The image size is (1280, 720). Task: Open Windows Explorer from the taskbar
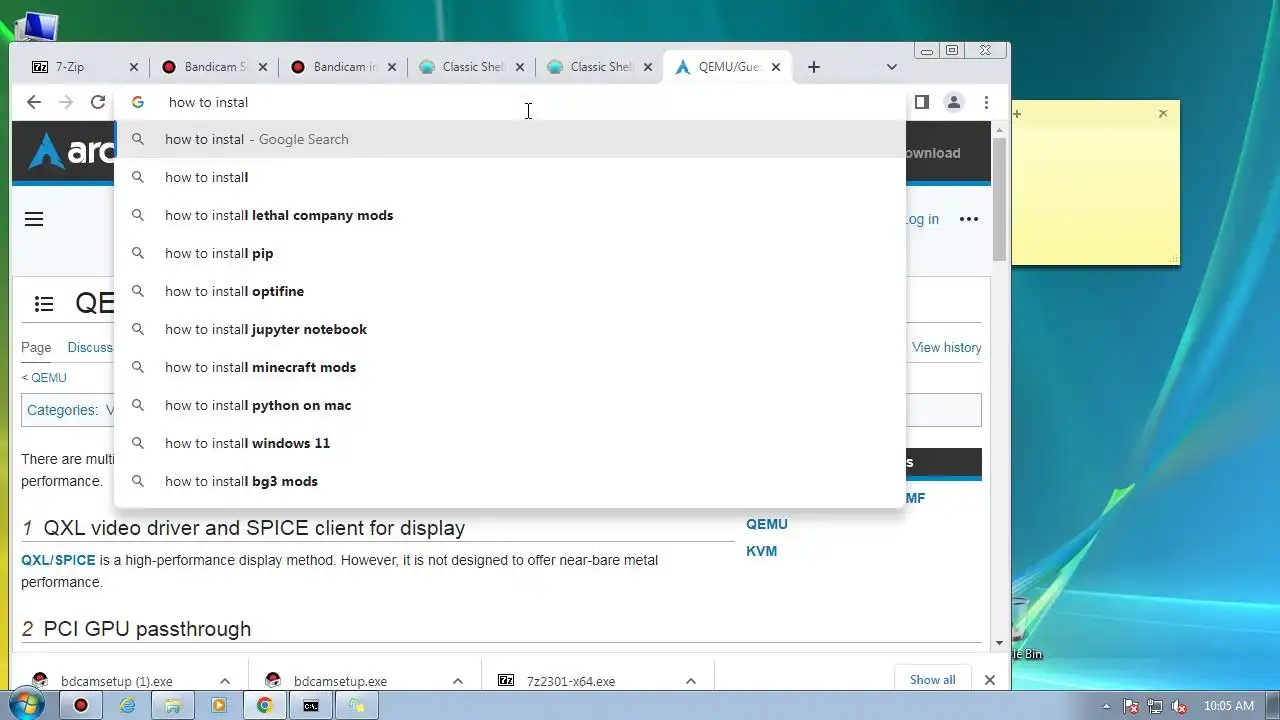pyautogui.click(x=172, y=705)
